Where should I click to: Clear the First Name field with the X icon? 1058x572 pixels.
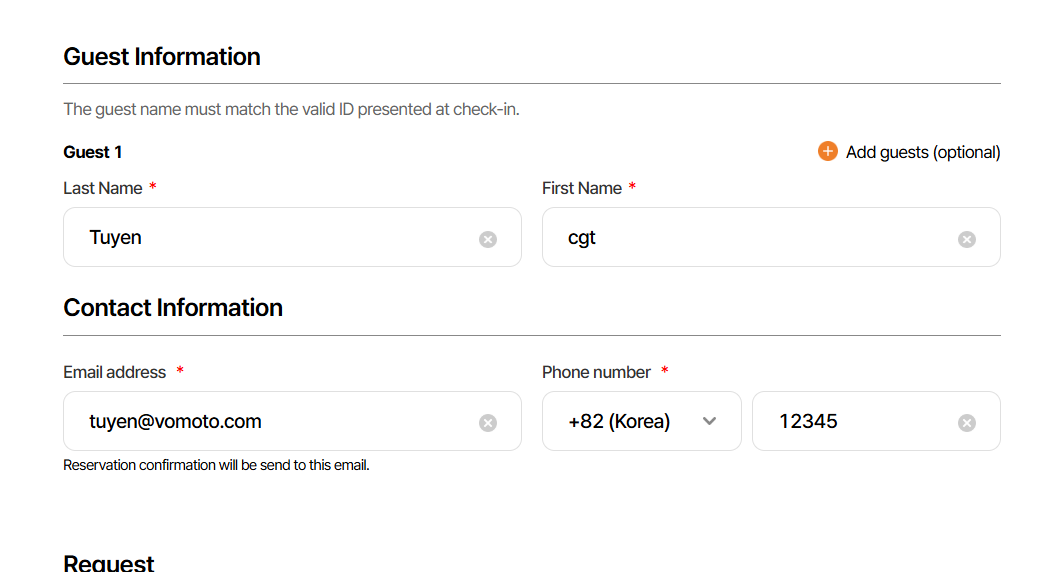pyautogui.click(x=967, y=239)
